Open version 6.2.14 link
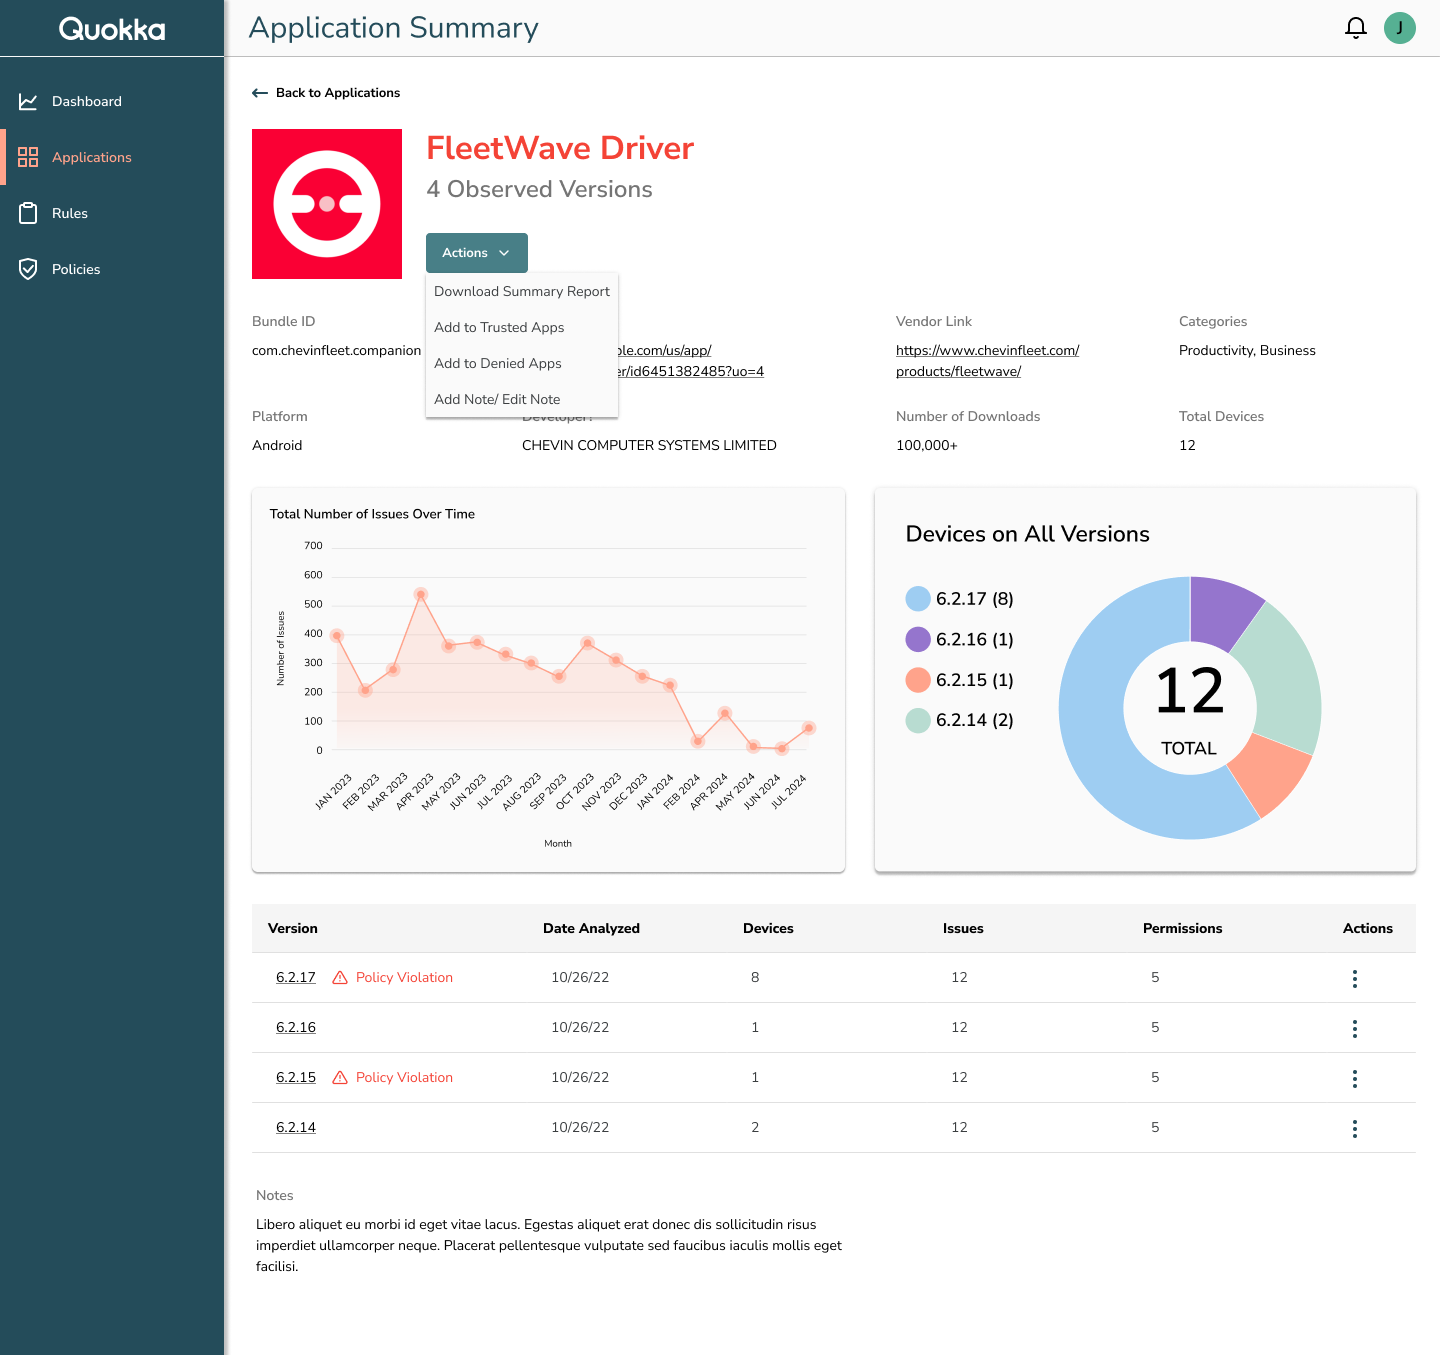This screenshot has height=1355, width=1440. pyautogui.click(x=296, y=1127)
